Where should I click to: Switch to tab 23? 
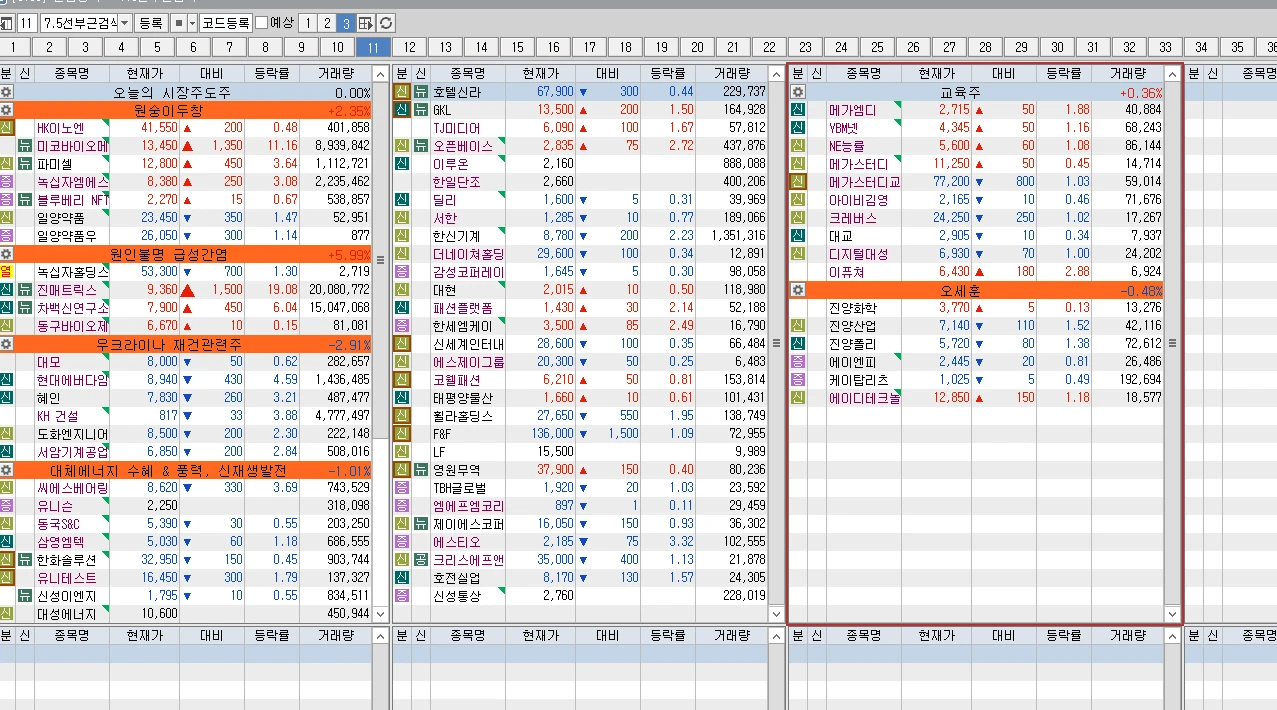[805, 47]
